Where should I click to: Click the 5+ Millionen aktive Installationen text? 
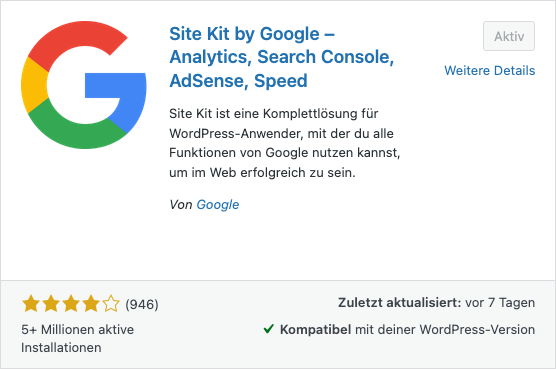click(78, 339)
